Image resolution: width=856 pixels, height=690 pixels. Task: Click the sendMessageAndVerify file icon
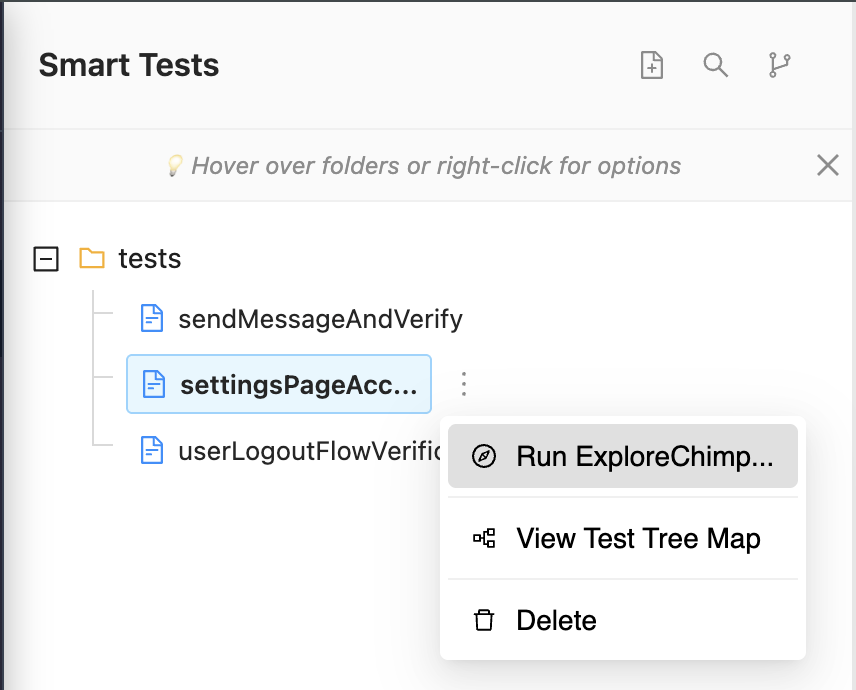(x=152, y=320)
